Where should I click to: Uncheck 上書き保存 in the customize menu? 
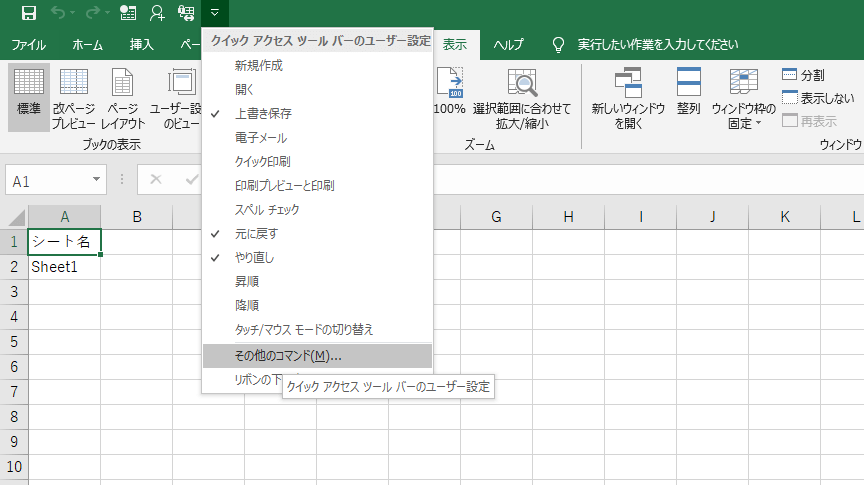[x=317, y=114]
